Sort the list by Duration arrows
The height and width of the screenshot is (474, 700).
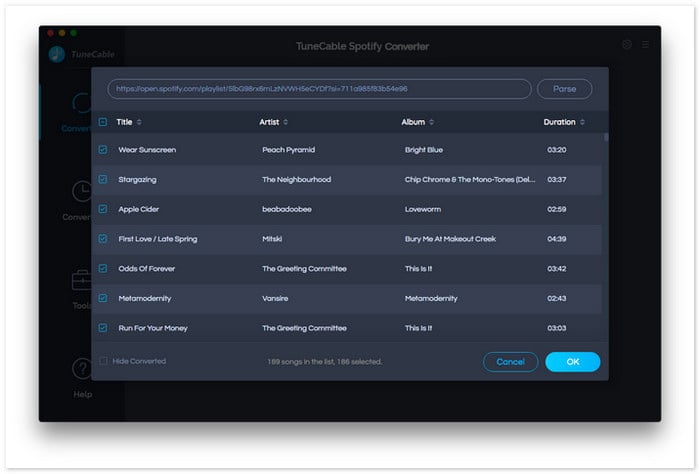(x=582, y=122)
